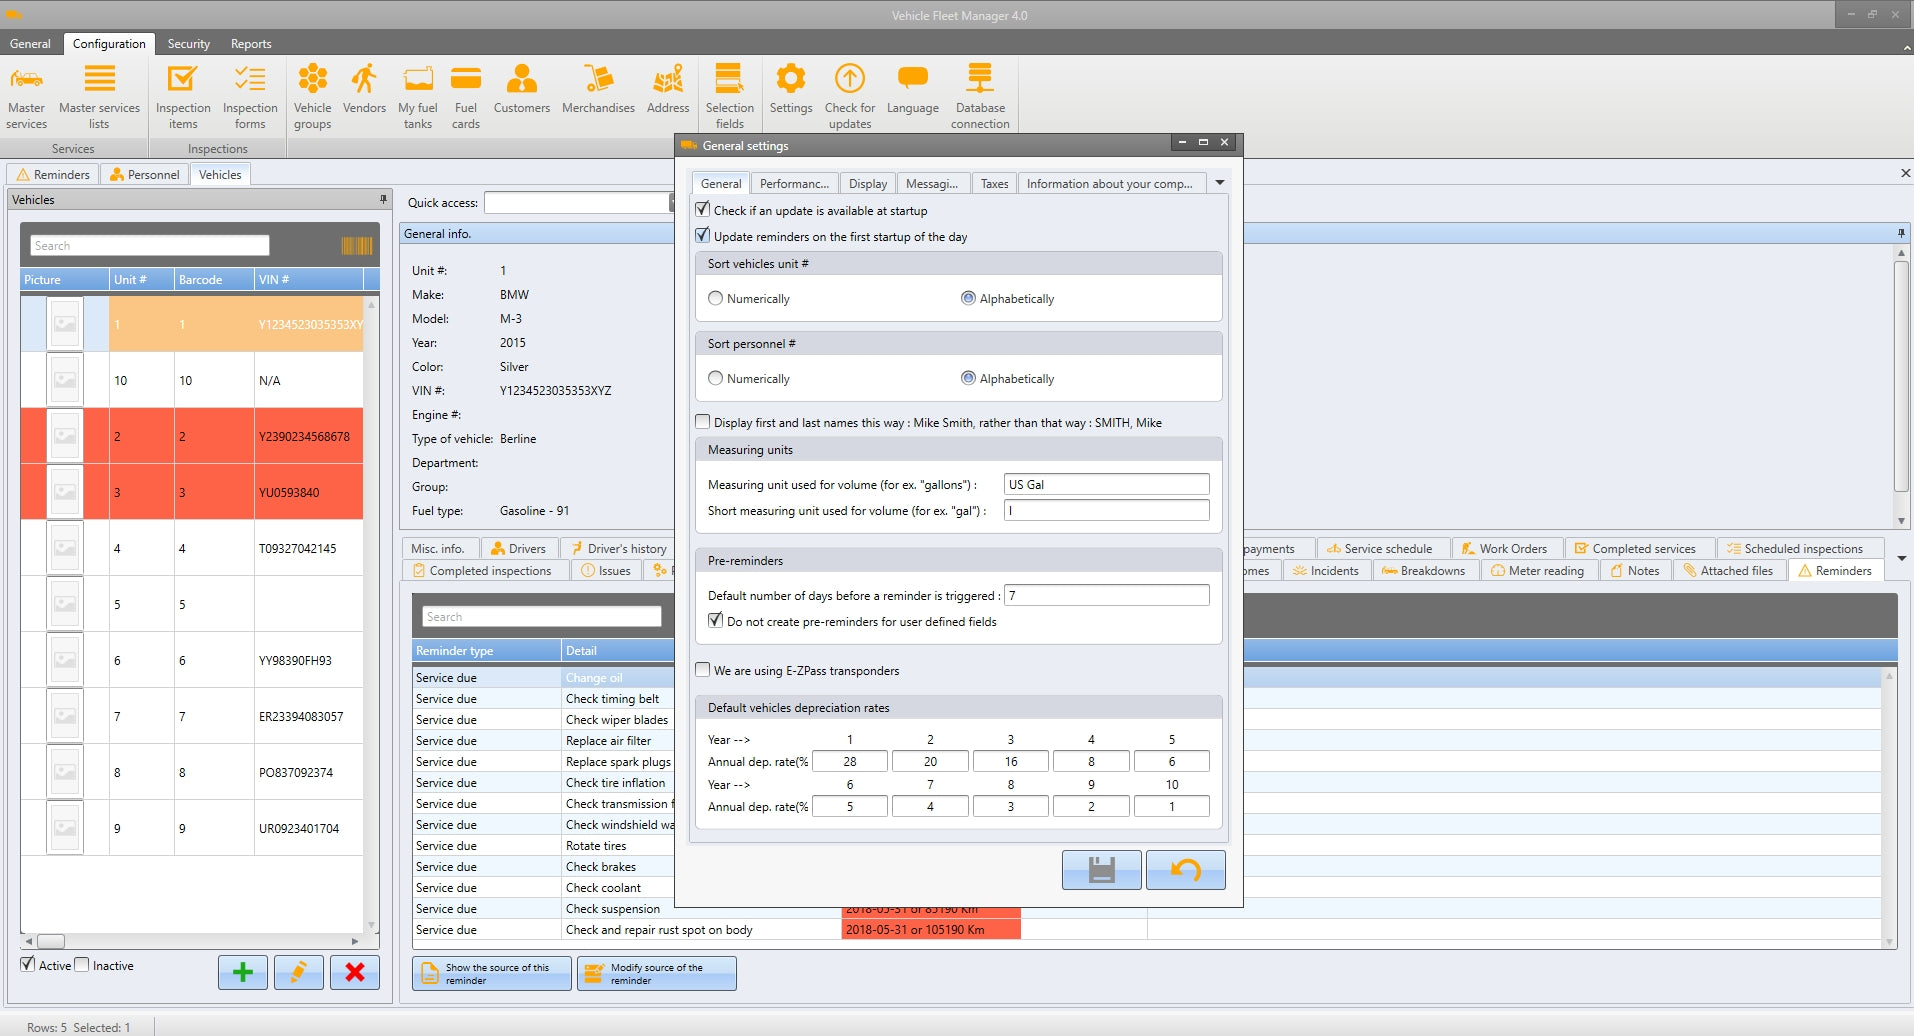Click the Vendors ribbon icon
Viewport: 1914px width, 1036px height.
click(x=364, y=90)
